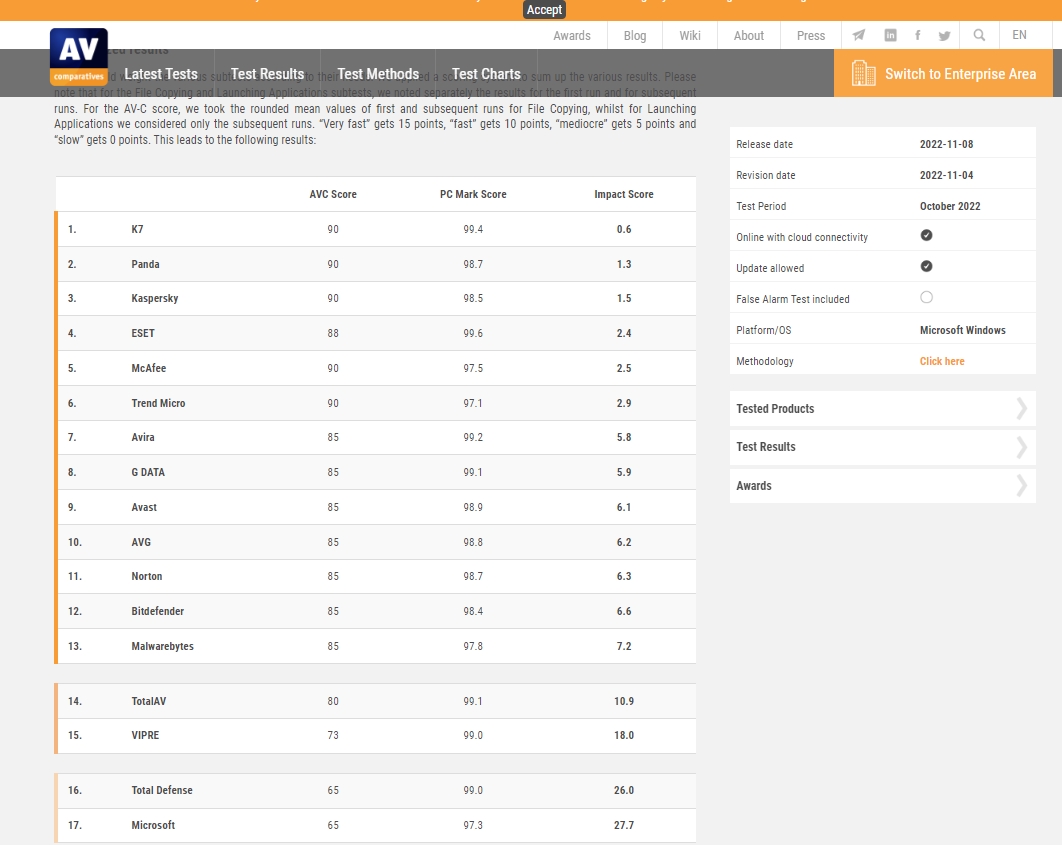Image resolution: width=1062 pixels, height=845 pixels.
Task: Open the Blog link
Action: coord(635,35)
